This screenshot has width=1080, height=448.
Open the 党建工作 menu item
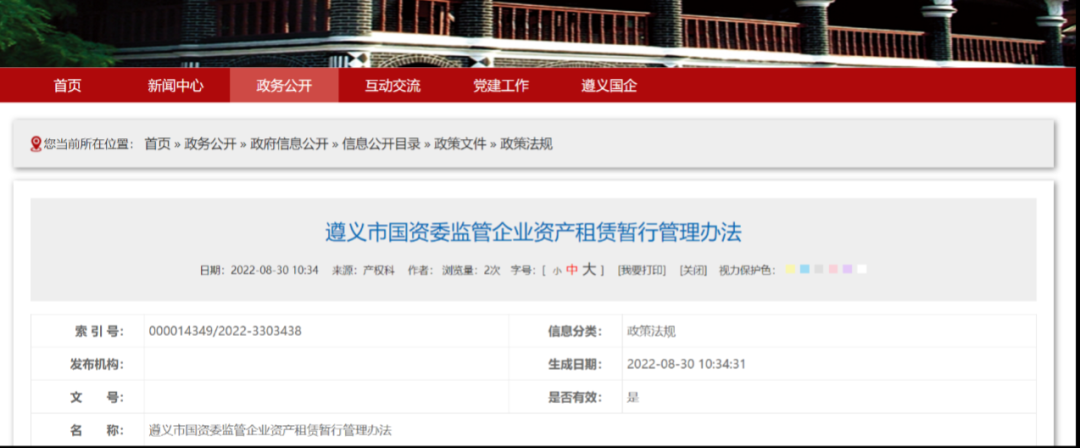[501, 86]
